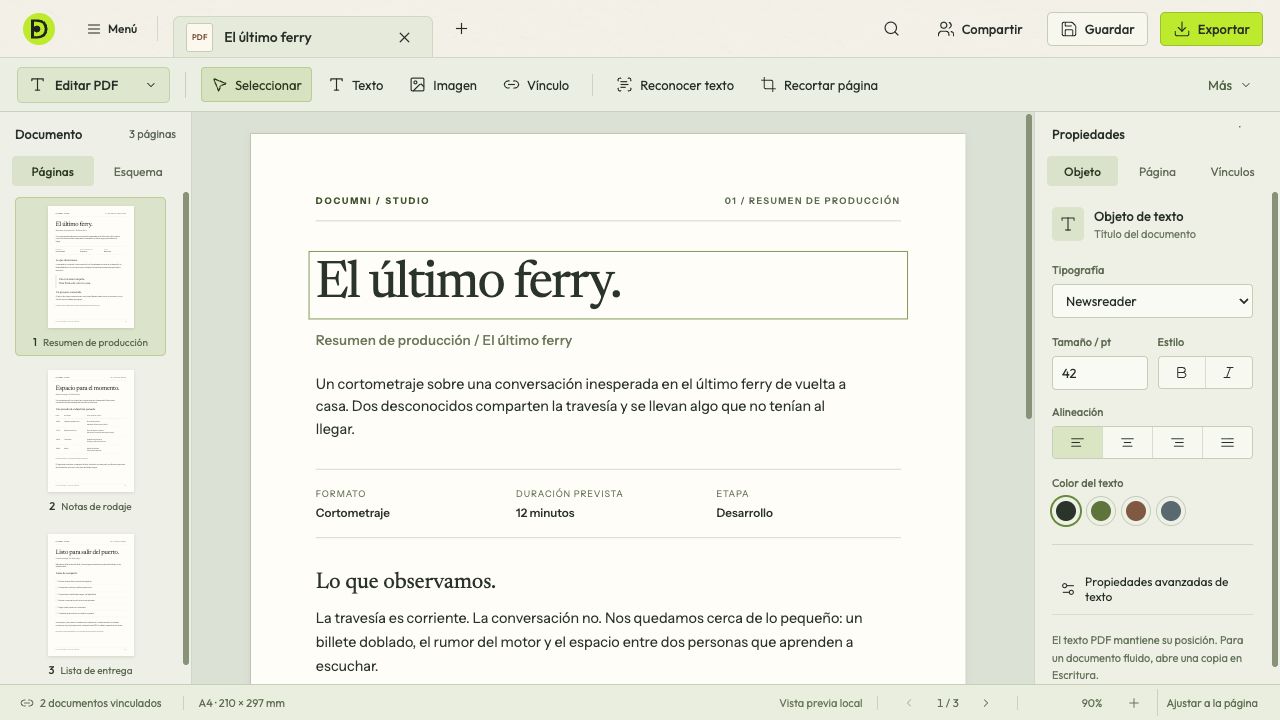Save with the Guardar button
This screenshot has height=720, width=1280.
coord(1097,29)
